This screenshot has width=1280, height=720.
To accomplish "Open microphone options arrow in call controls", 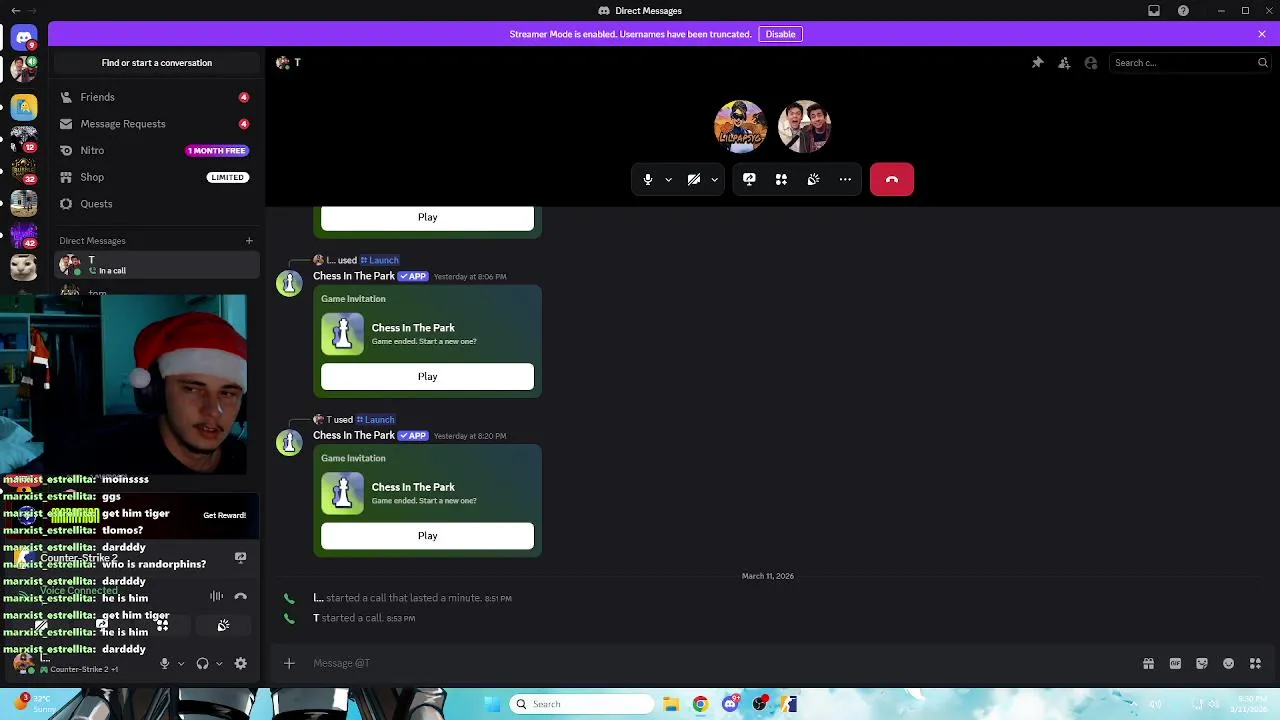I will point(668,180).
